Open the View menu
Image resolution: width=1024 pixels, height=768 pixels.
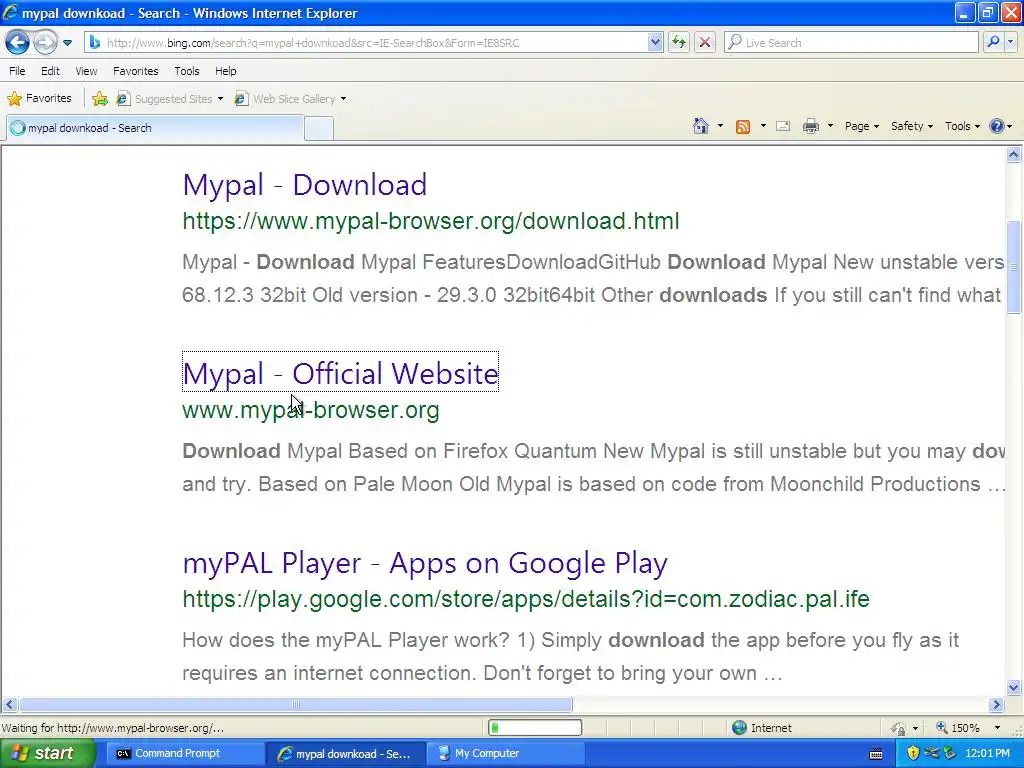click(86, 71)
